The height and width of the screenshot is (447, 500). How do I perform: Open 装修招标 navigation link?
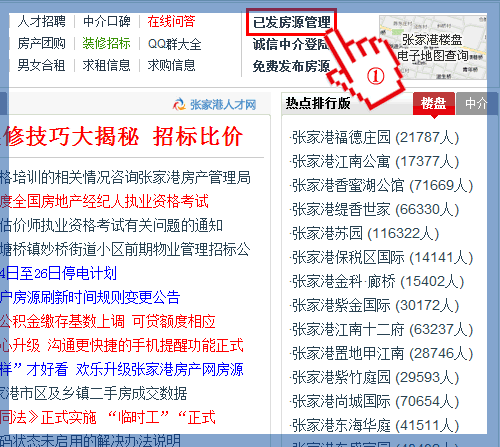tap(106, 43)
